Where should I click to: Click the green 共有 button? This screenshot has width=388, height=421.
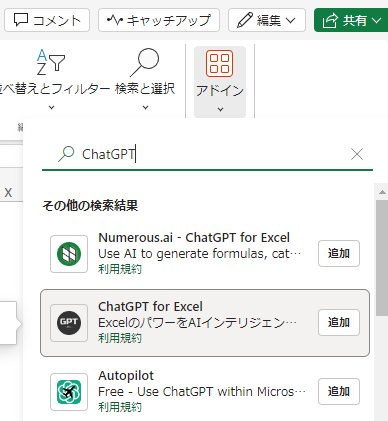(x=351, y=20)
